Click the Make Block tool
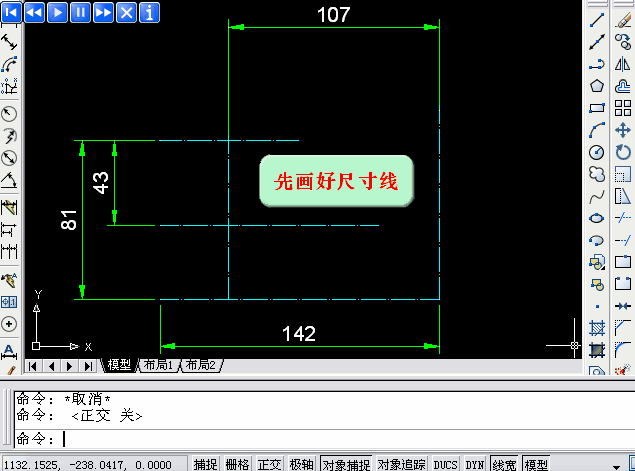Image resolution: width=635 pixels, height=471 pixels. click(597, 285)
